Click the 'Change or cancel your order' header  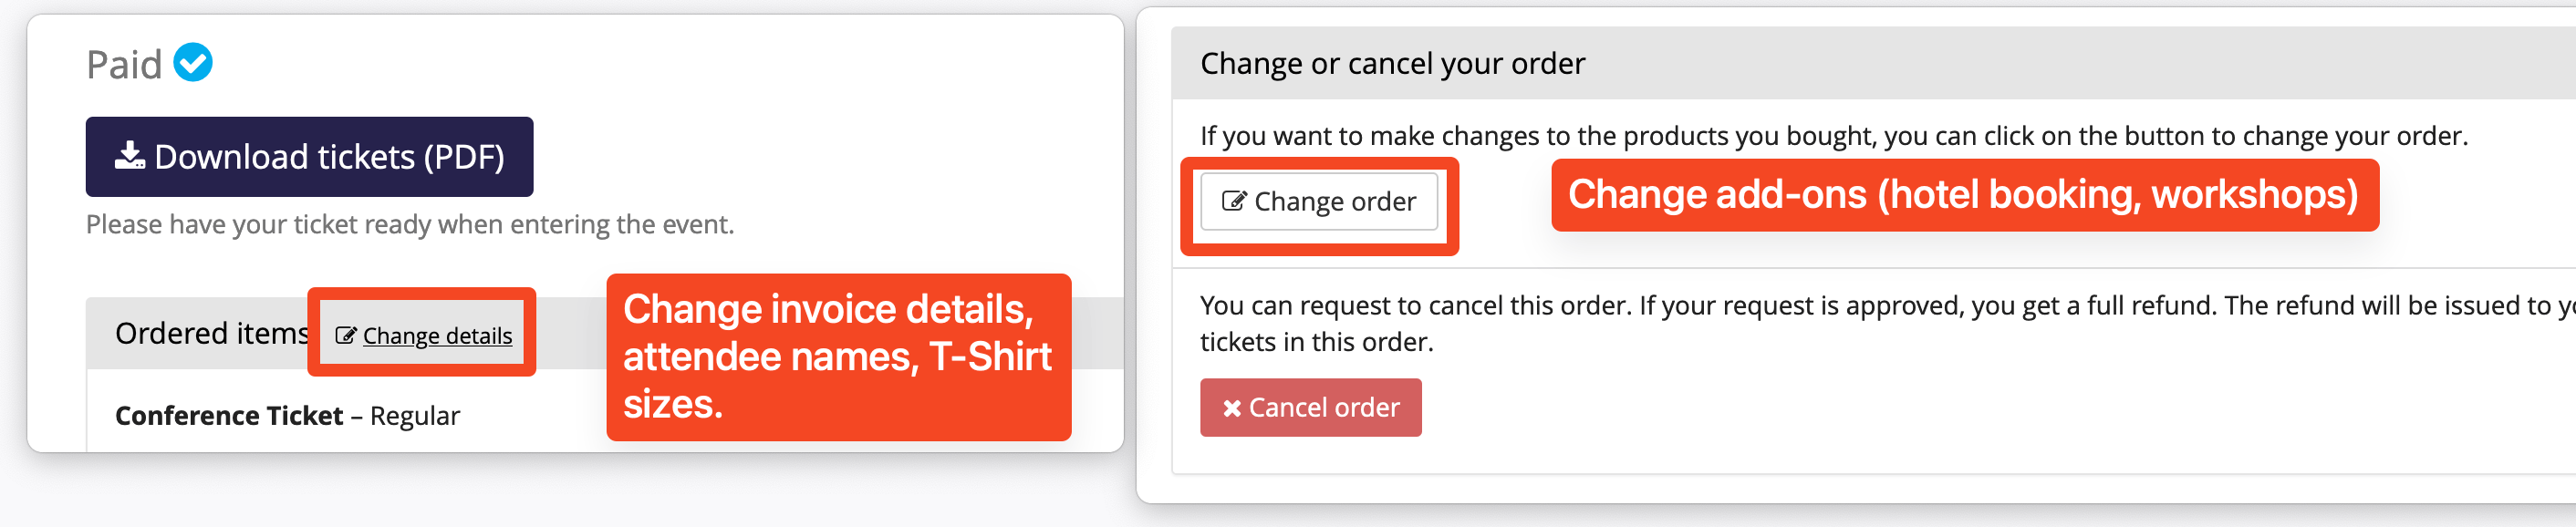tap(1392, 64)
